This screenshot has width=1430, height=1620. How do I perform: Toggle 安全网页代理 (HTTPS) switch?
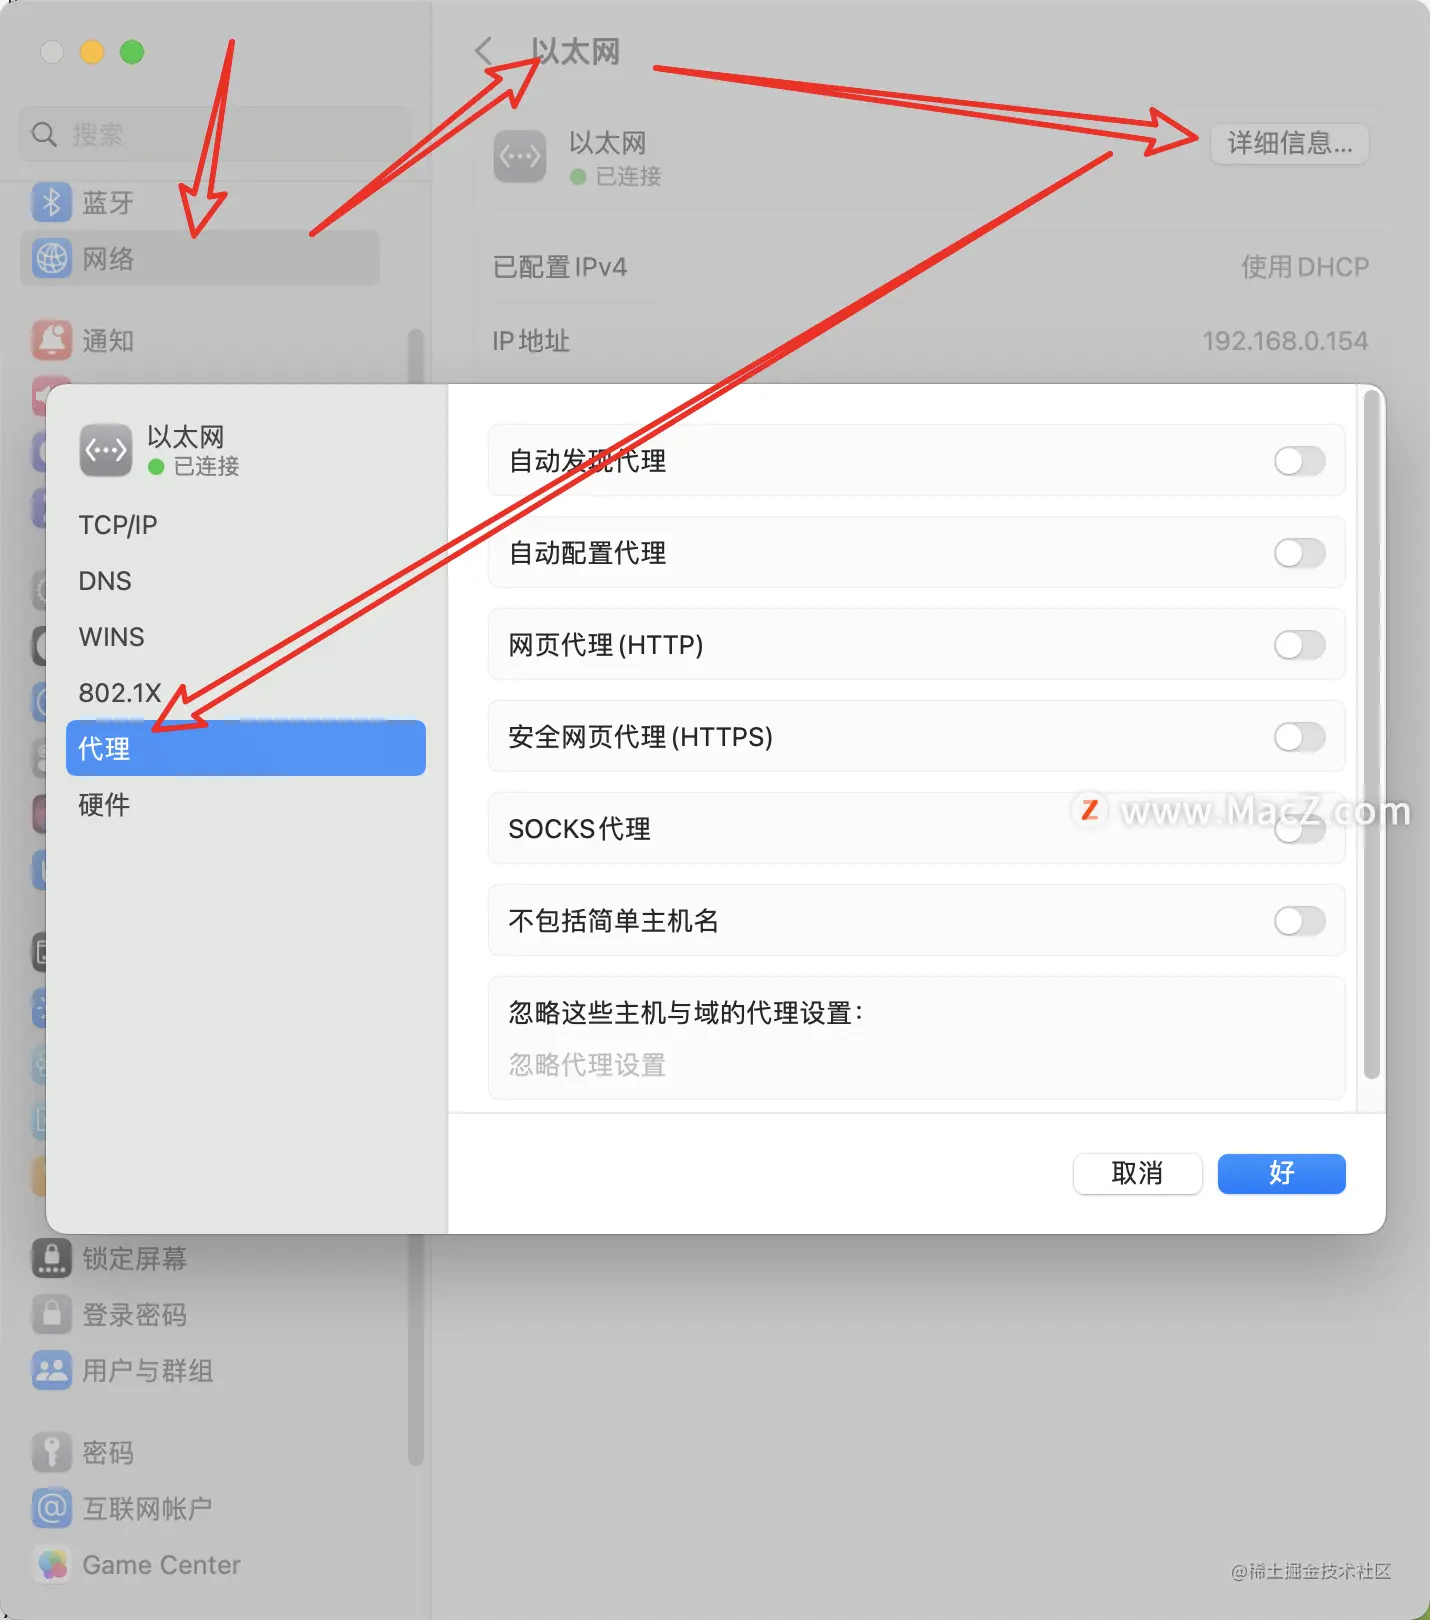point(1299,737)
